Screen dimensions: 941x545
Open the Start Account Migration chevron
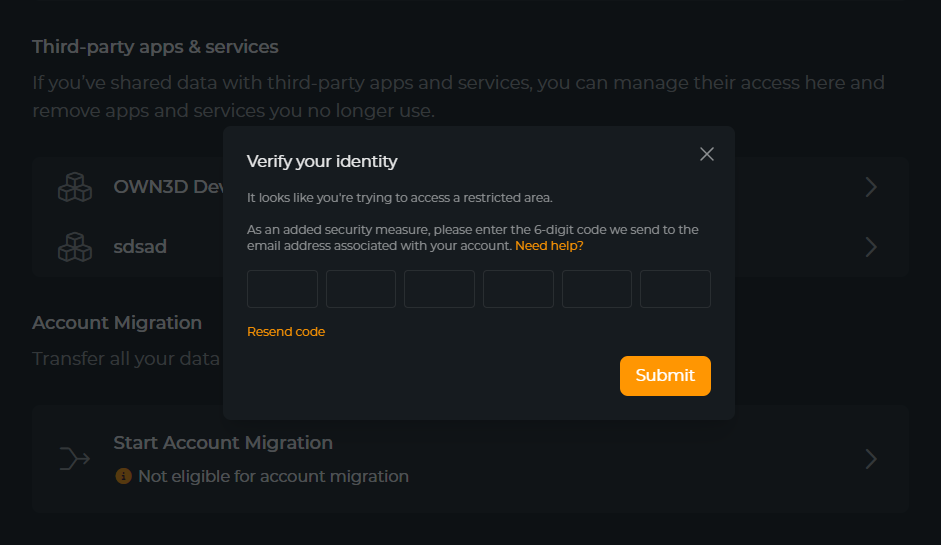871,459
